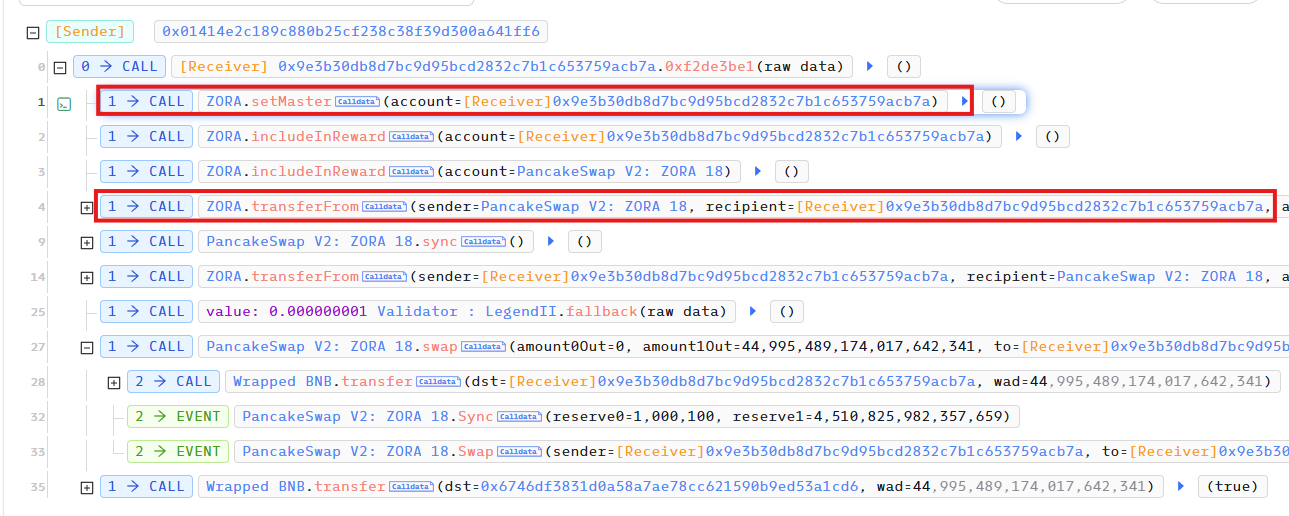Click the '1 → CALL' badge on sync row
Screen dimensions: 1289x516
(x=146, y=241)
